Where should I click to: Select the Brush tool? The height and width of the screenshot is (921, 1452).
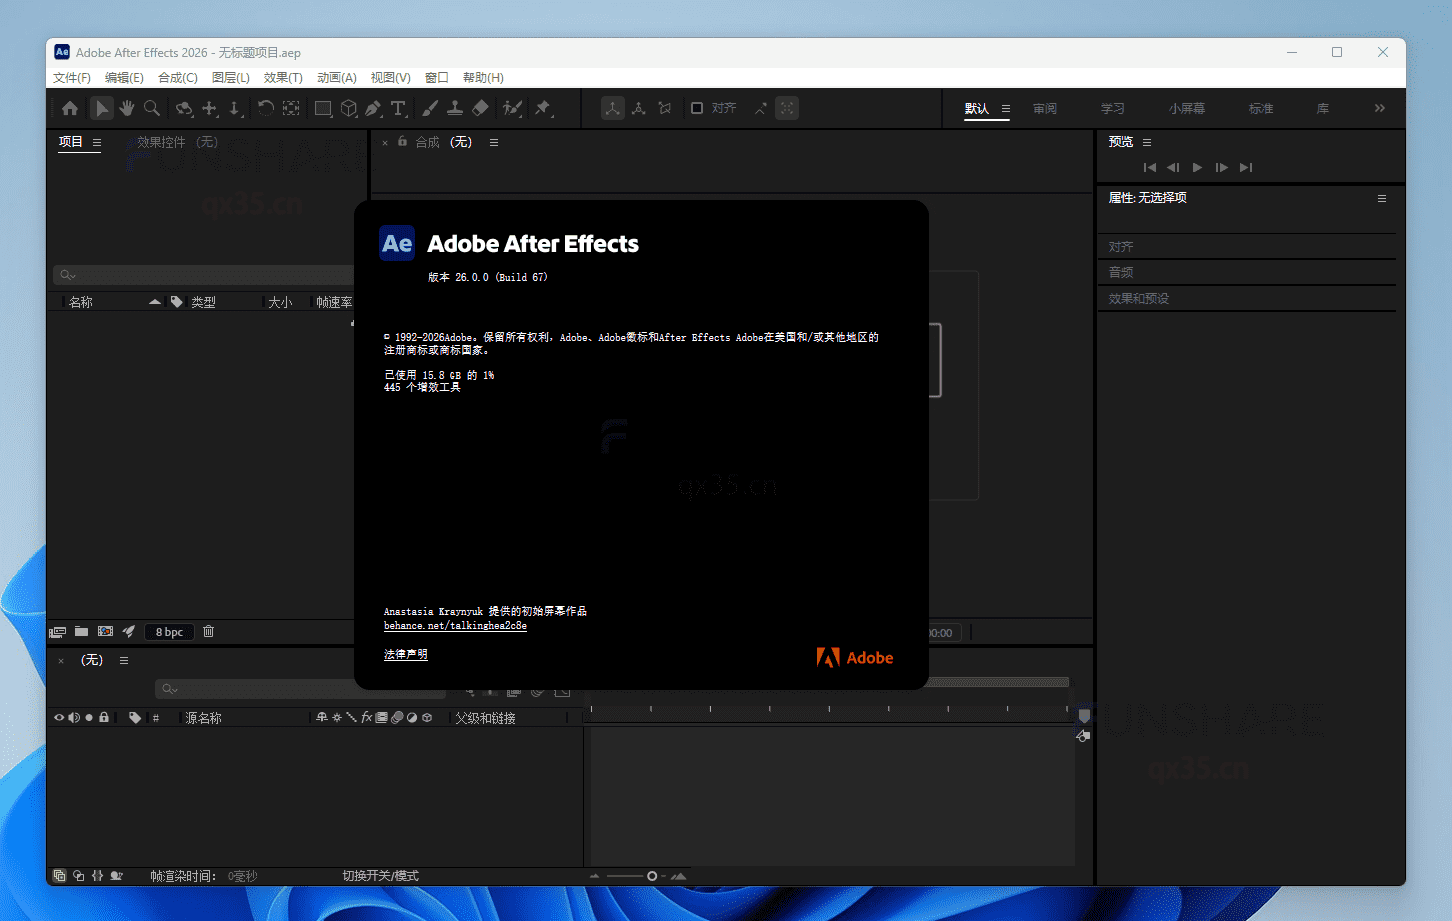coord(428,108)
